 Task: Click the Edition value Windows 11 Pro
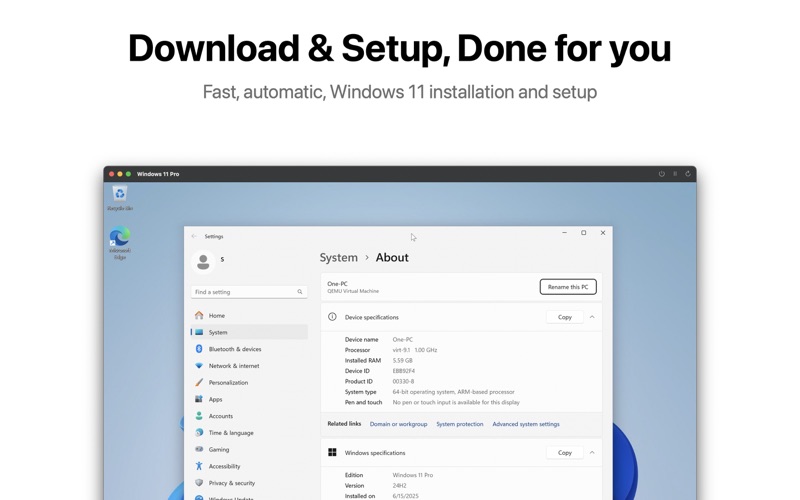(x=413, y=475)
